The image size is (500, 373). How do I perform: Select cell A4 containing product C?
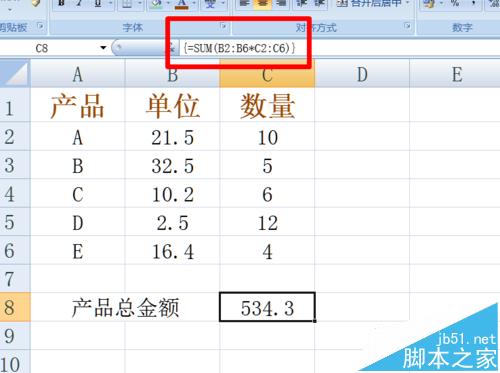coord(78,194)
